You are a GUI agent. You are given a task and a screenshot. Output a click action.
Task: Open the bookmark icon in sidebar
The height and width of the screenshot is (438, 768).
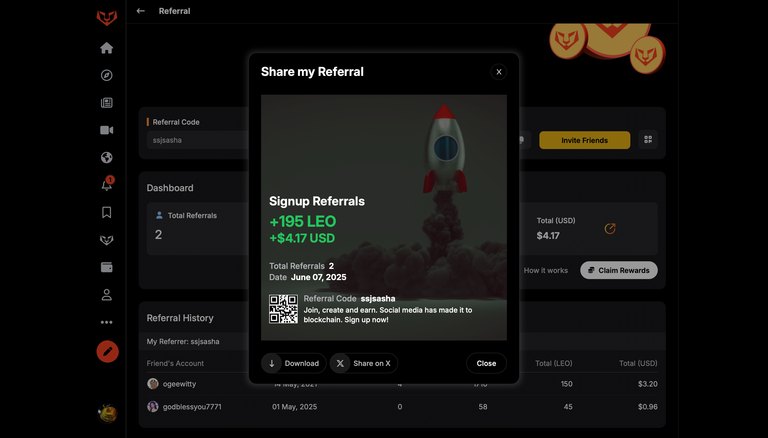106,213
